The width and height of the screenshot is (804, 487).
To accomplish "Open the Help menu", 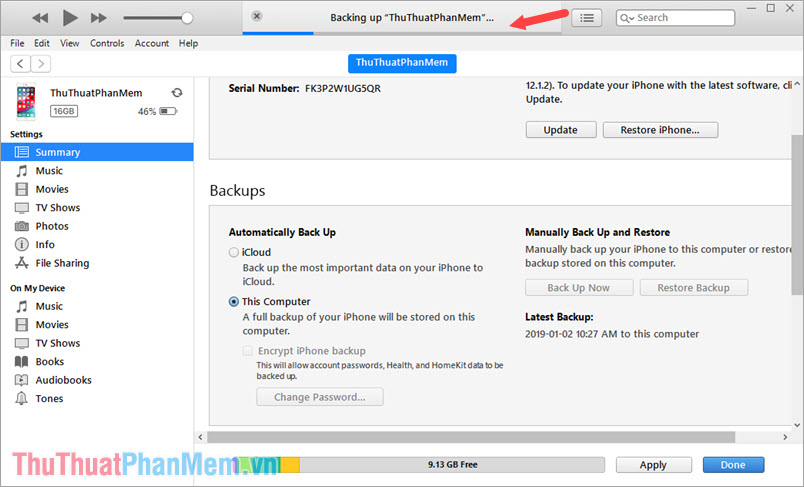I will (x=188, y=43).
